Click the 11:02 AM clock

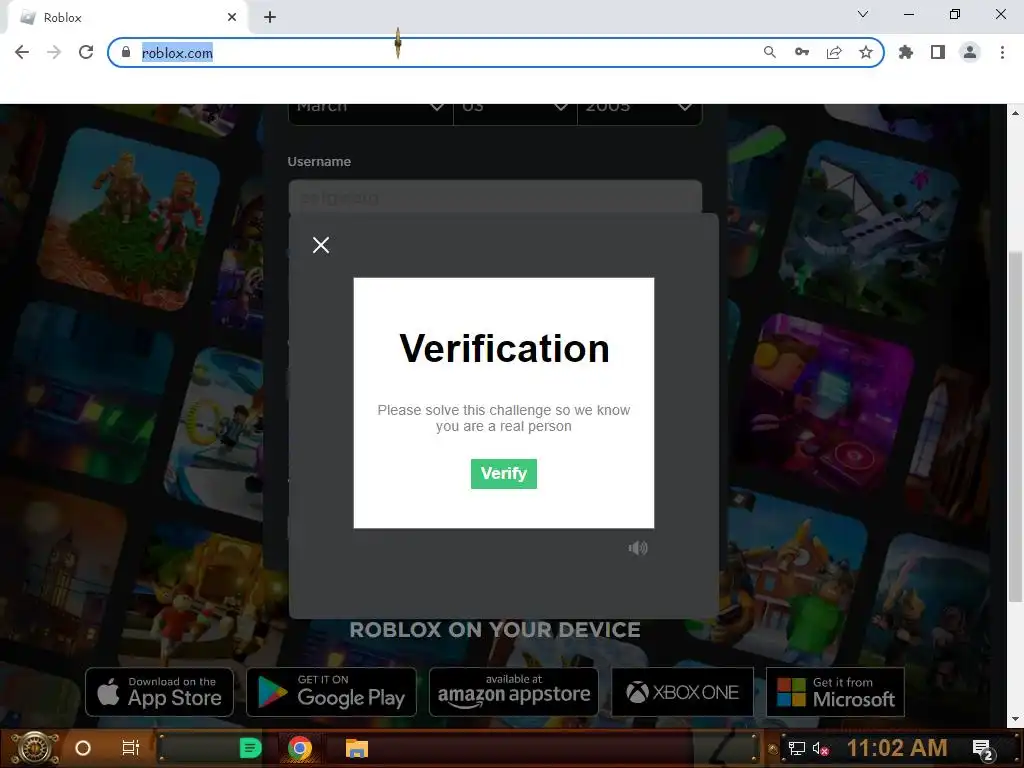[897, 748]
